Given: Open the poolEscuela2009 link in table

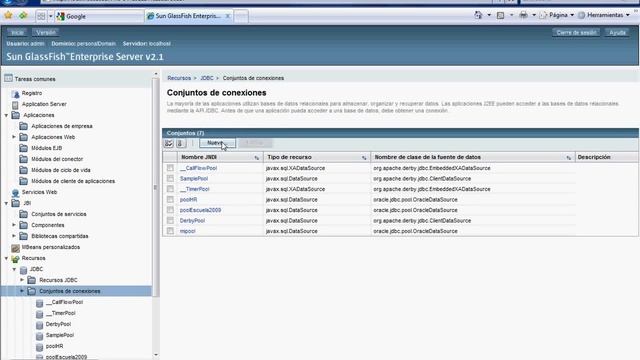Looking at the screenshot, I should 200,210.
